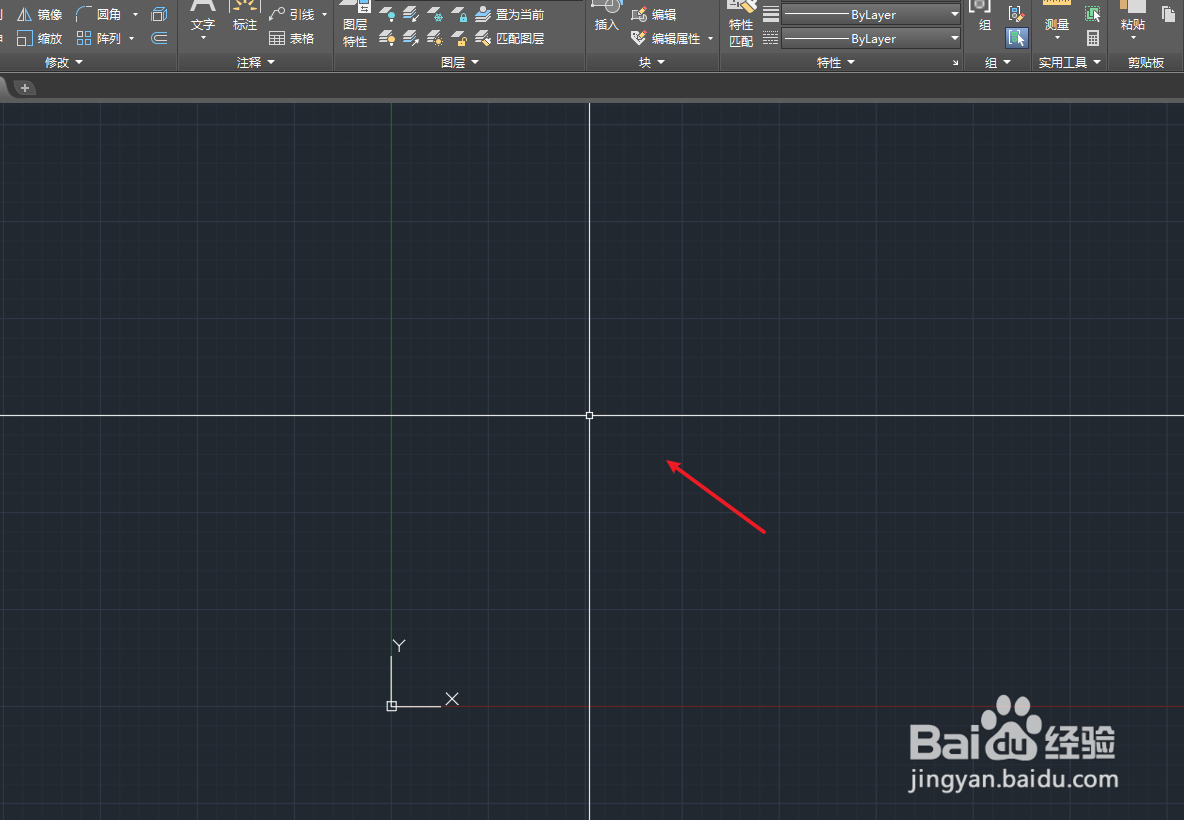Open Properties panel dialog launcher arrow
The width and height of the screenshot is (1184, 820).
point(955,63)
